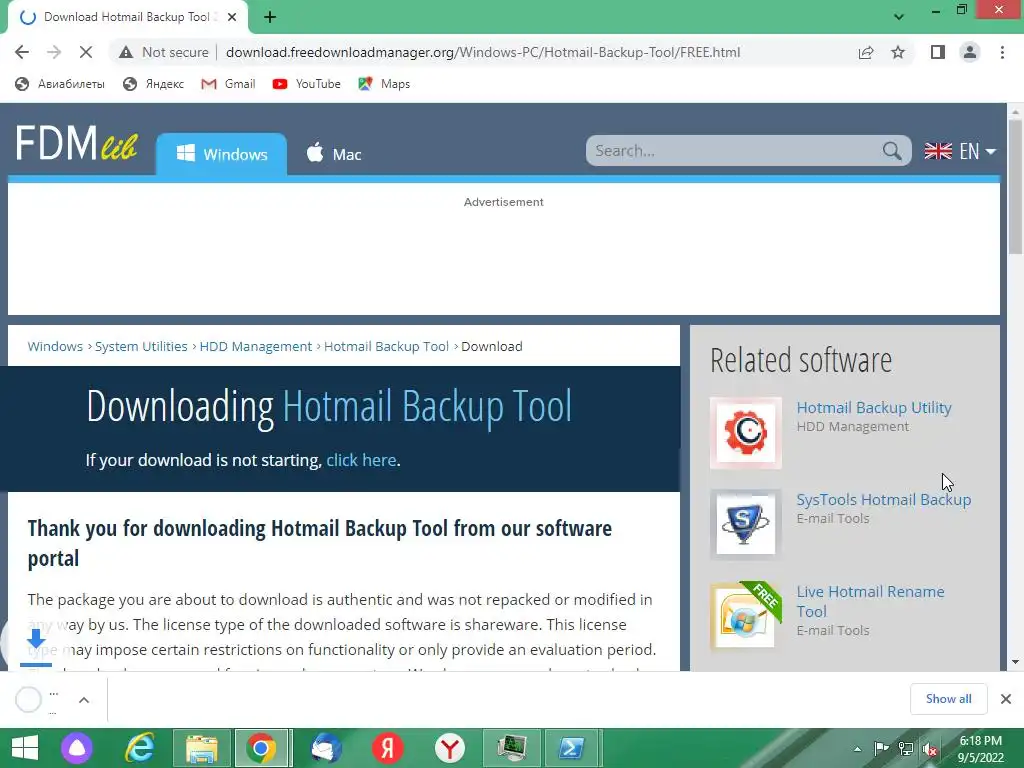Open the Windows Start button
The height and width of the screenshot is (768, 1024).
(x=25, y=748)
